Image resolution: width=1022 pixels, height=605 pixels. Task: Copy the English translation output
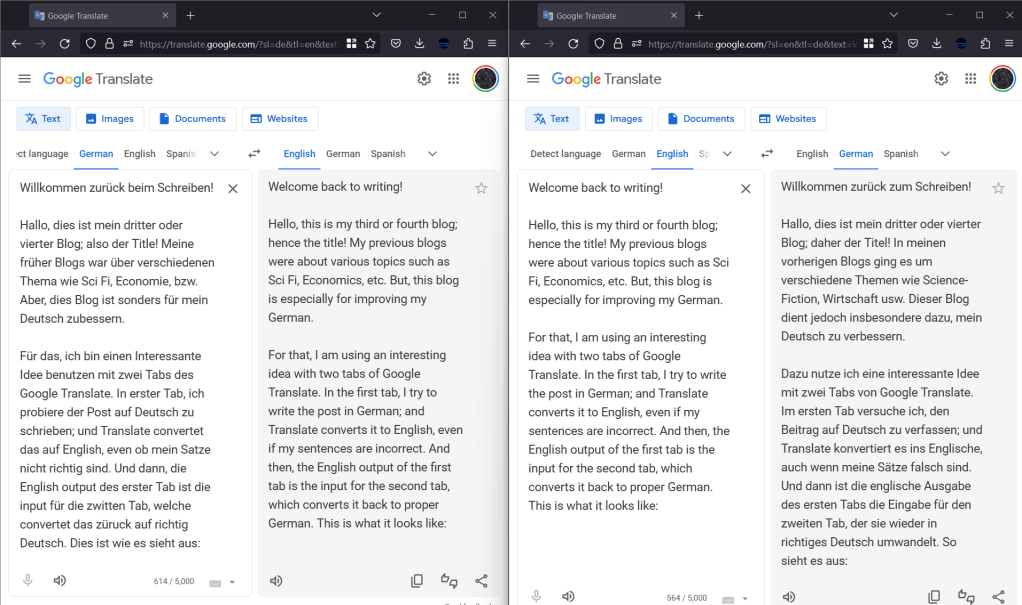point(417,580)
